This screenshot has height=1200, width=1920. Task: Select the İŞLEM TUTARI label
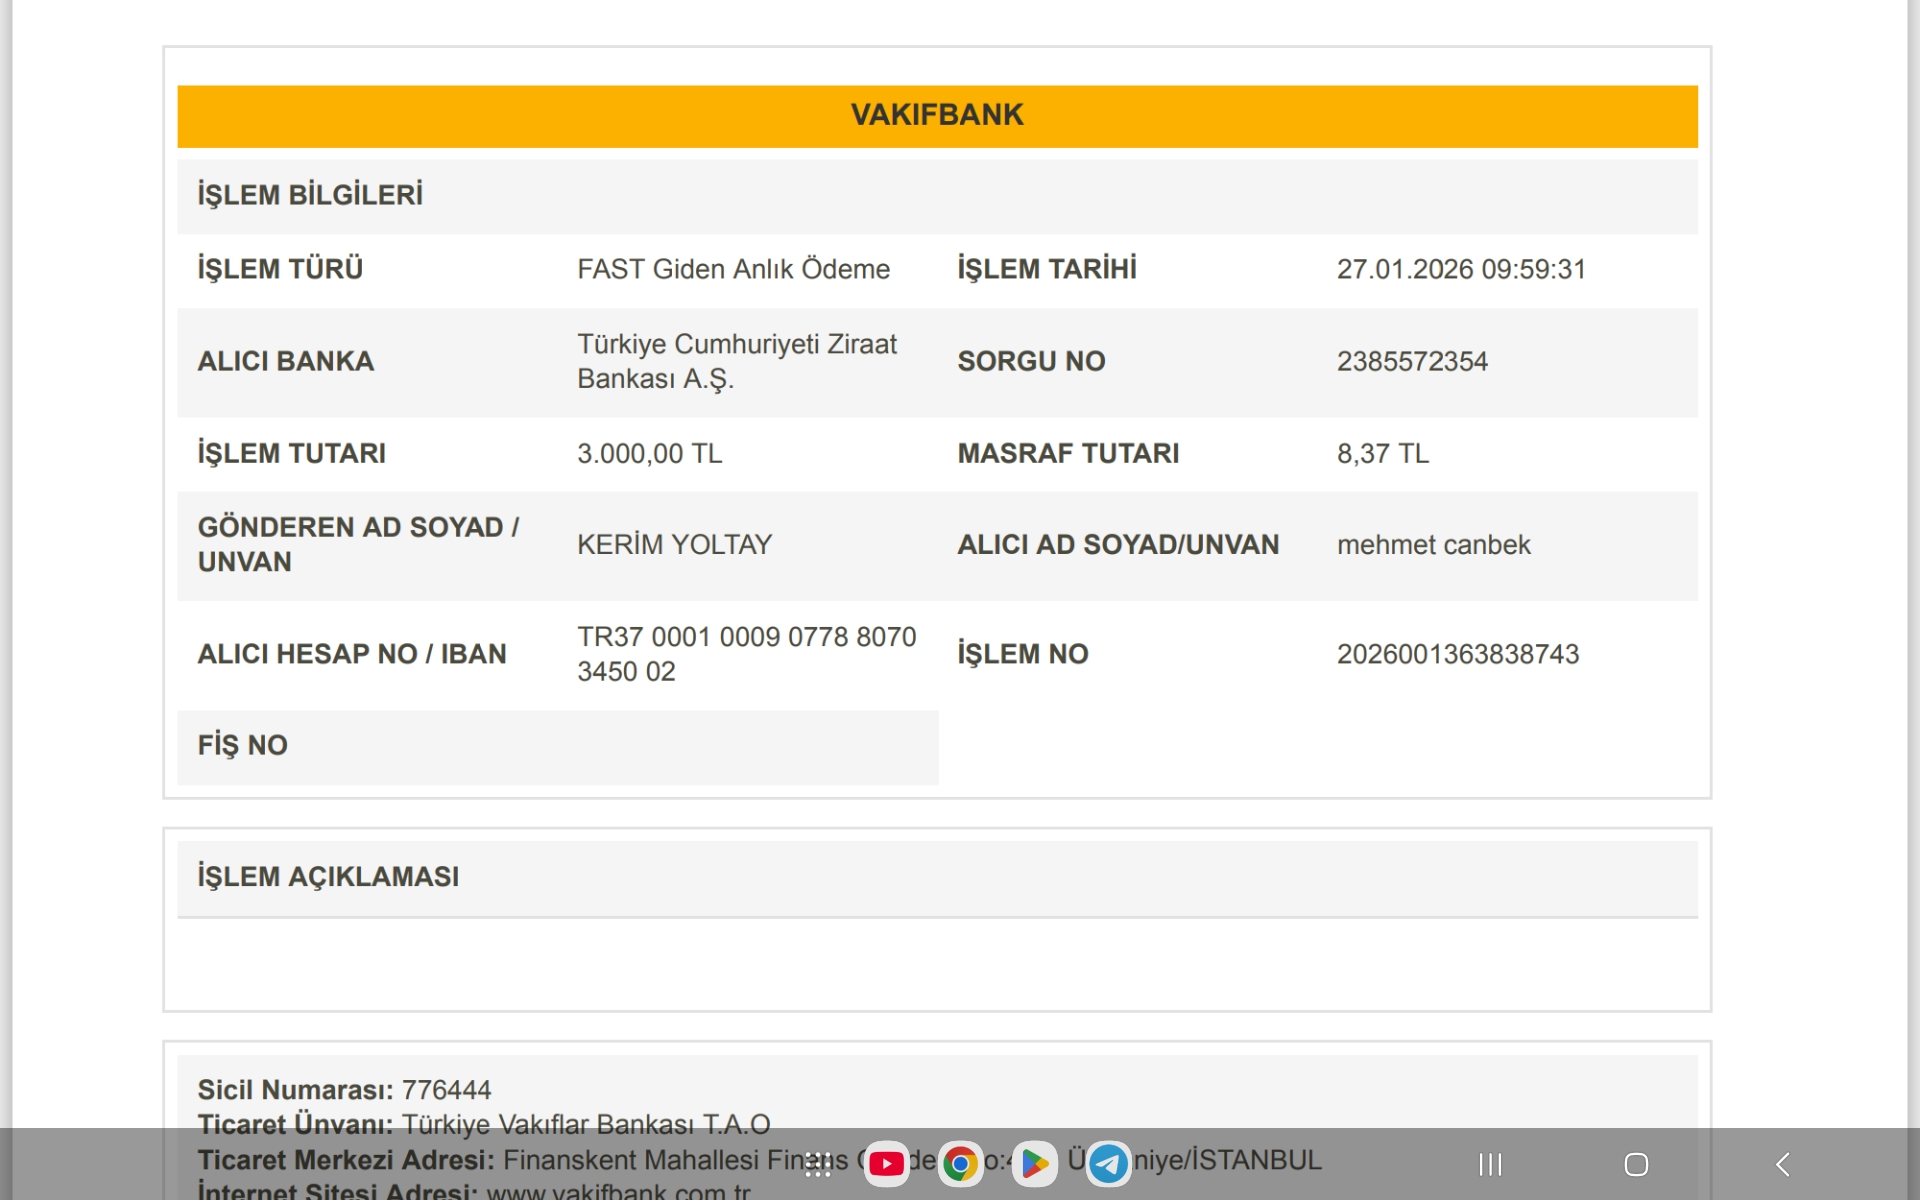291,454
